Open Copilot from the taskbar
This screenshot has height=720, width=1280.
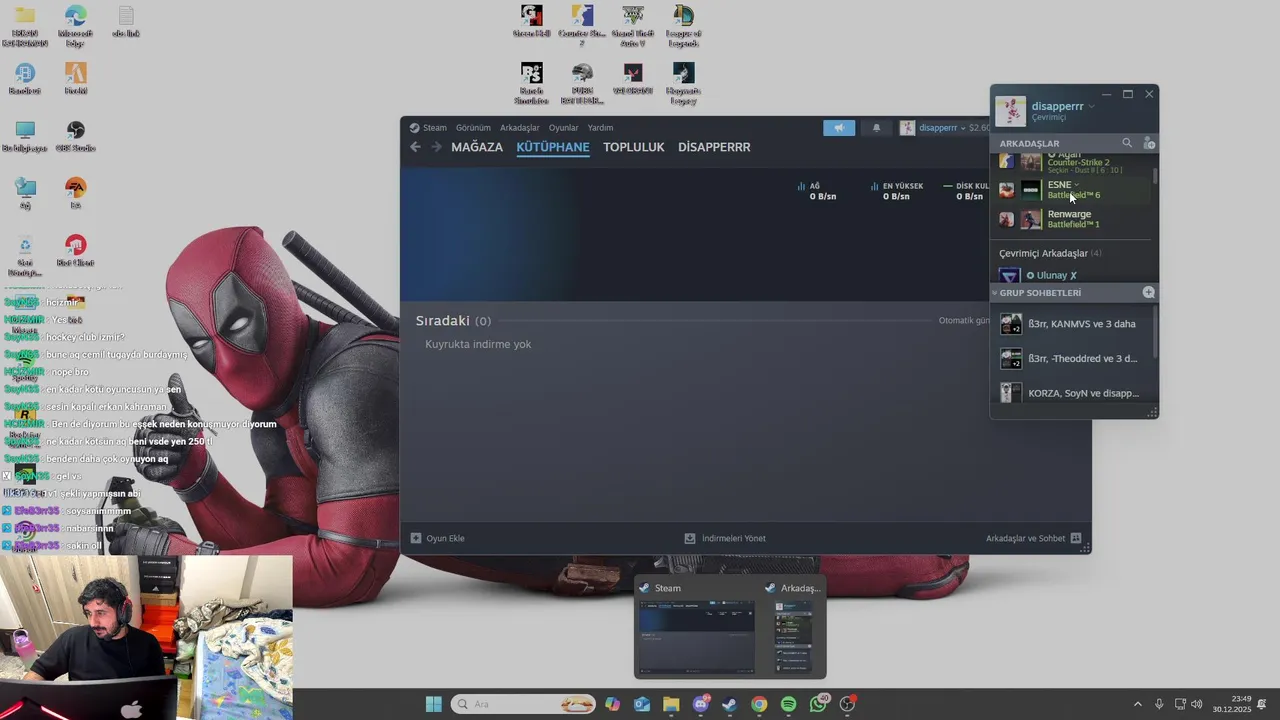(613, 704)
